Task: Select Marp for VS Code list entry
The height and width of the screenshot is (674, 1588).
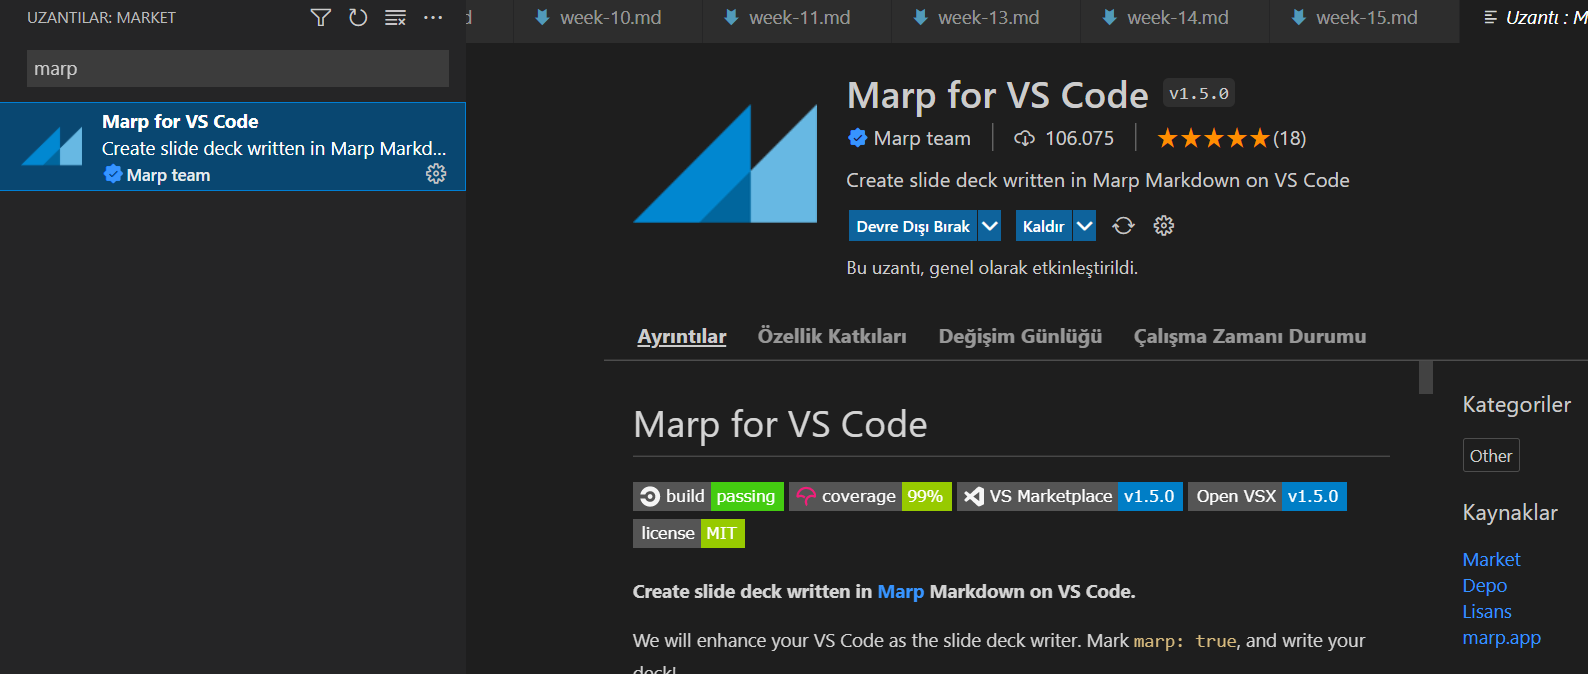Action: 233,147
